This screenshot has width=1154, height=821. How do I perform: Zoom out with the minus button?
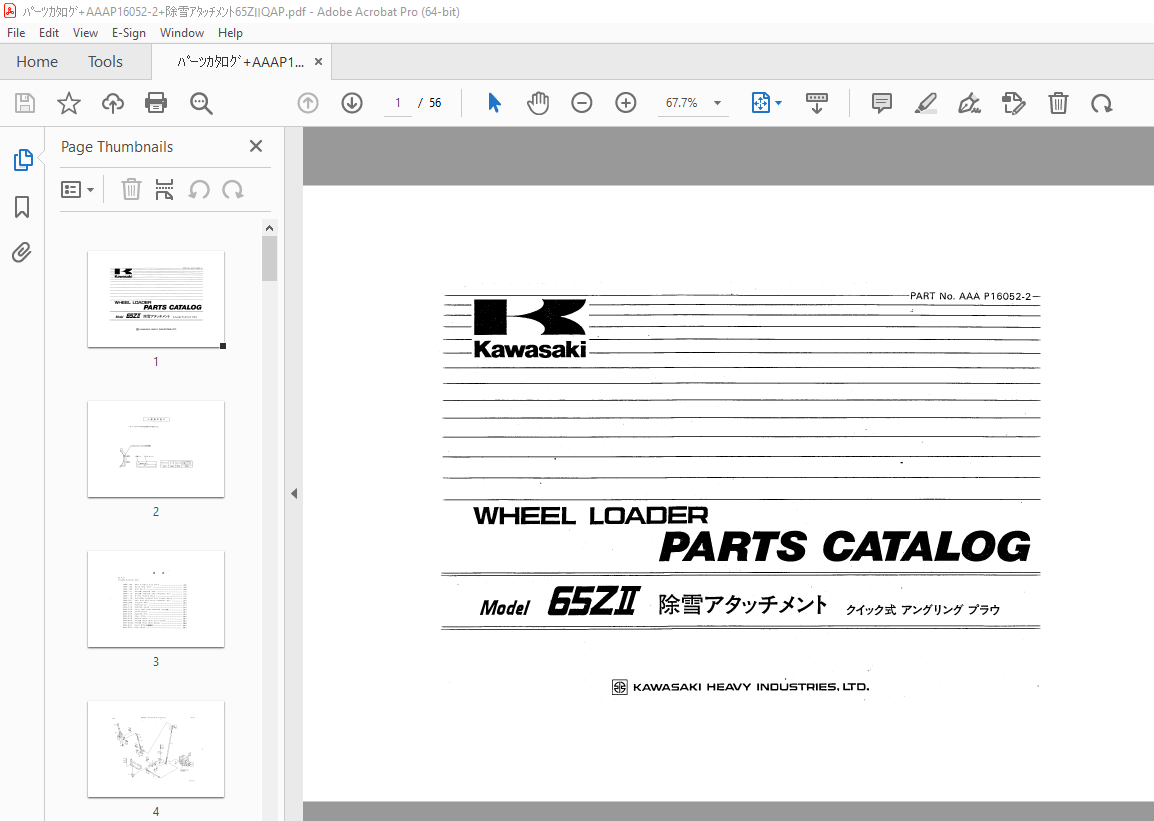(581, 103)
